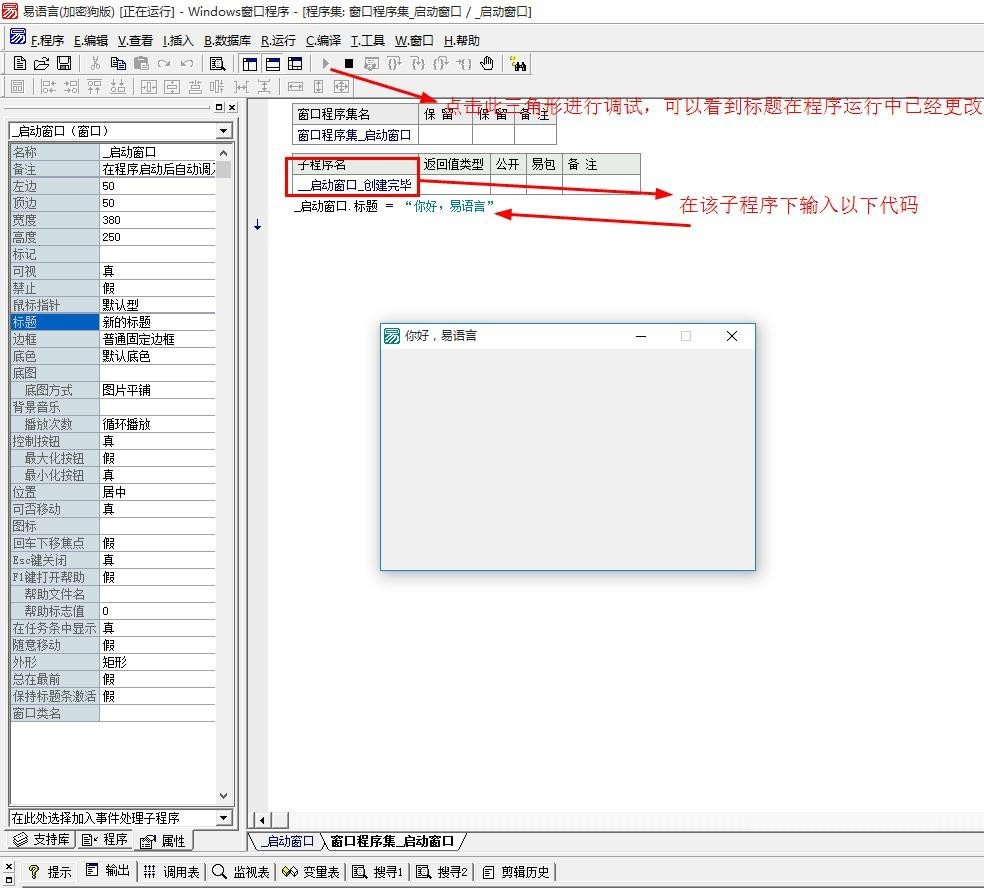
Task: Open the R.运行 menu
Action: (278, 41)
